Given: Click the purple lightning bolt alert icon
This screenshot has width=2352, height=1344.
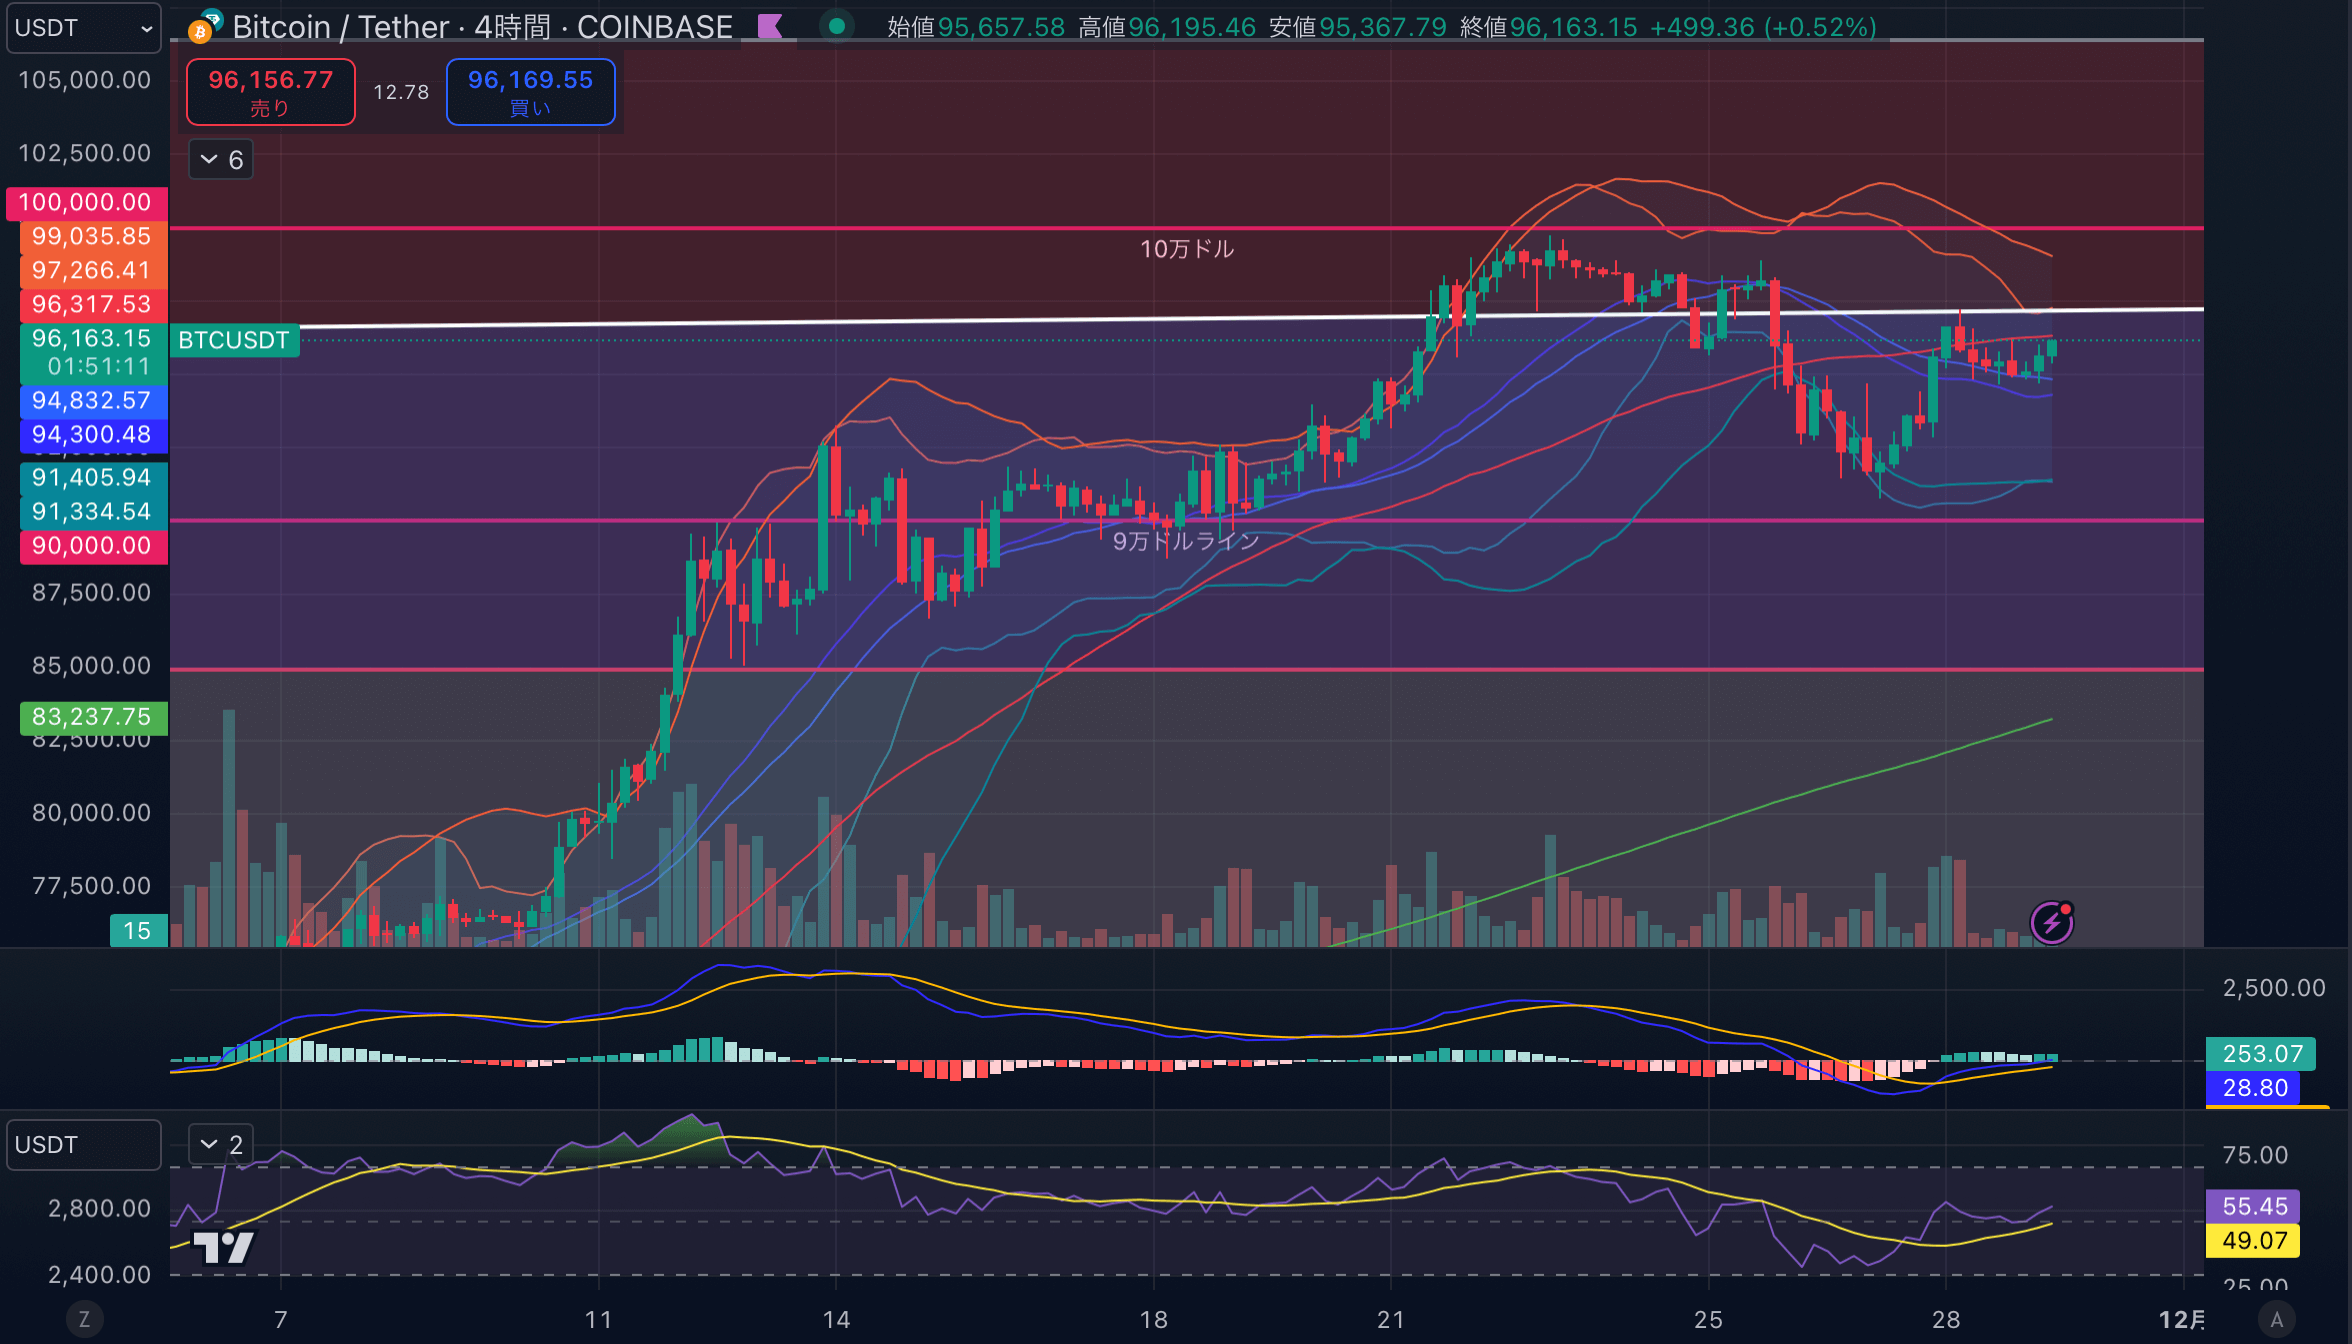Looking at the screenshot, I should [x=2052, y=922].
